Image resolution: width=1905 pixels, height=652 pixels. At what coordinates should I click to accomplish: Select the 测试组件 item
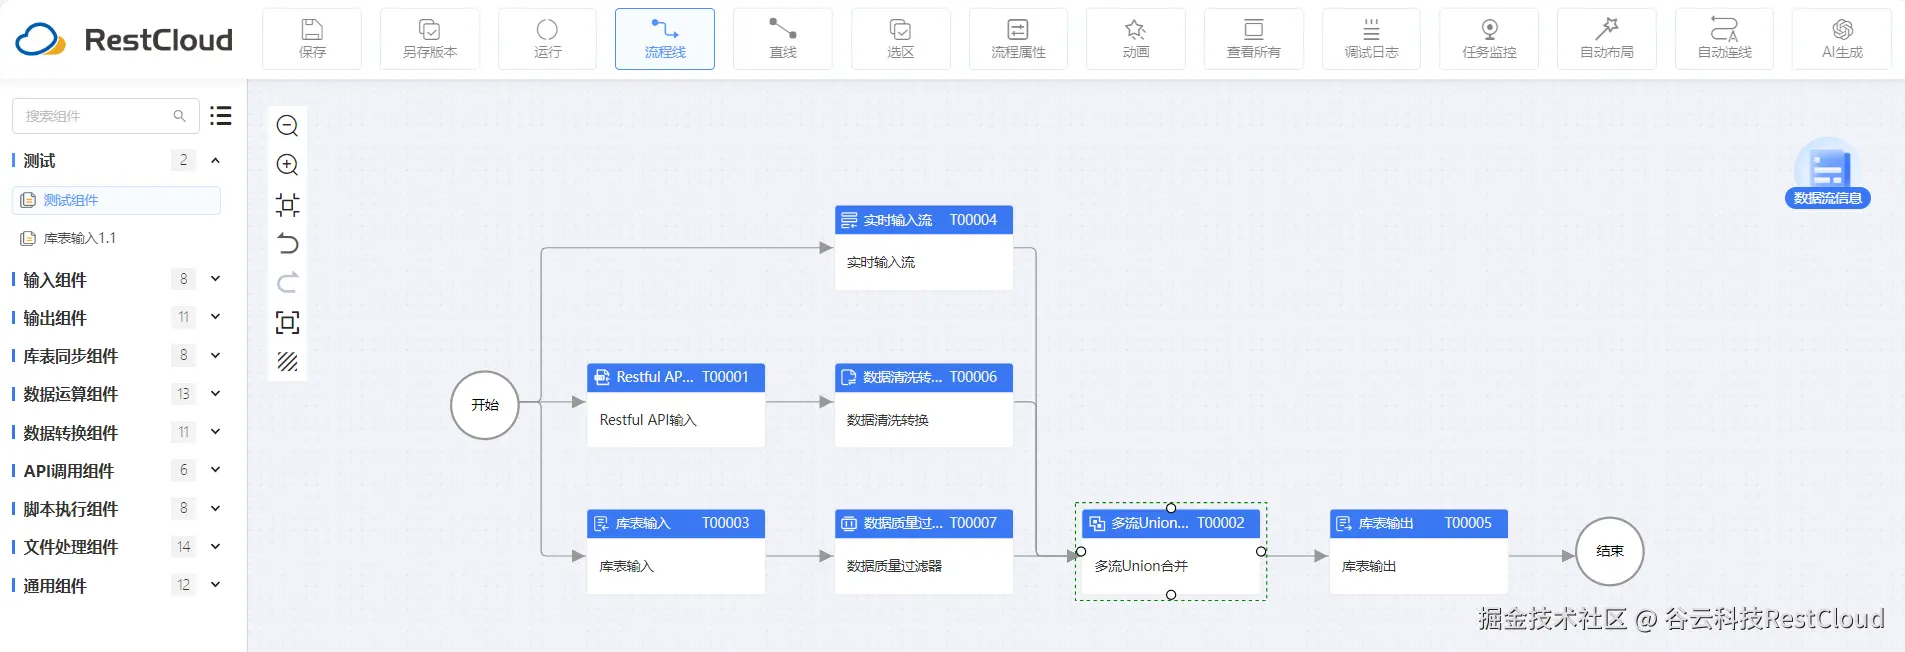[x=116, y=200]
